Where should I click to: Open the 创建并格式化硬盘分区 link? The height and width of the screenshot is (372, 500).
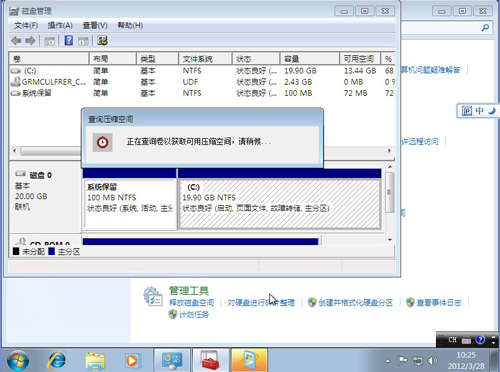355,302
